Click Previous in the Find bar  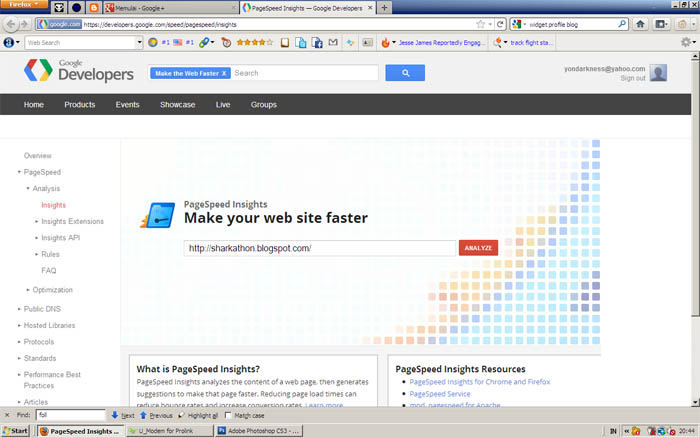[156, 415]
